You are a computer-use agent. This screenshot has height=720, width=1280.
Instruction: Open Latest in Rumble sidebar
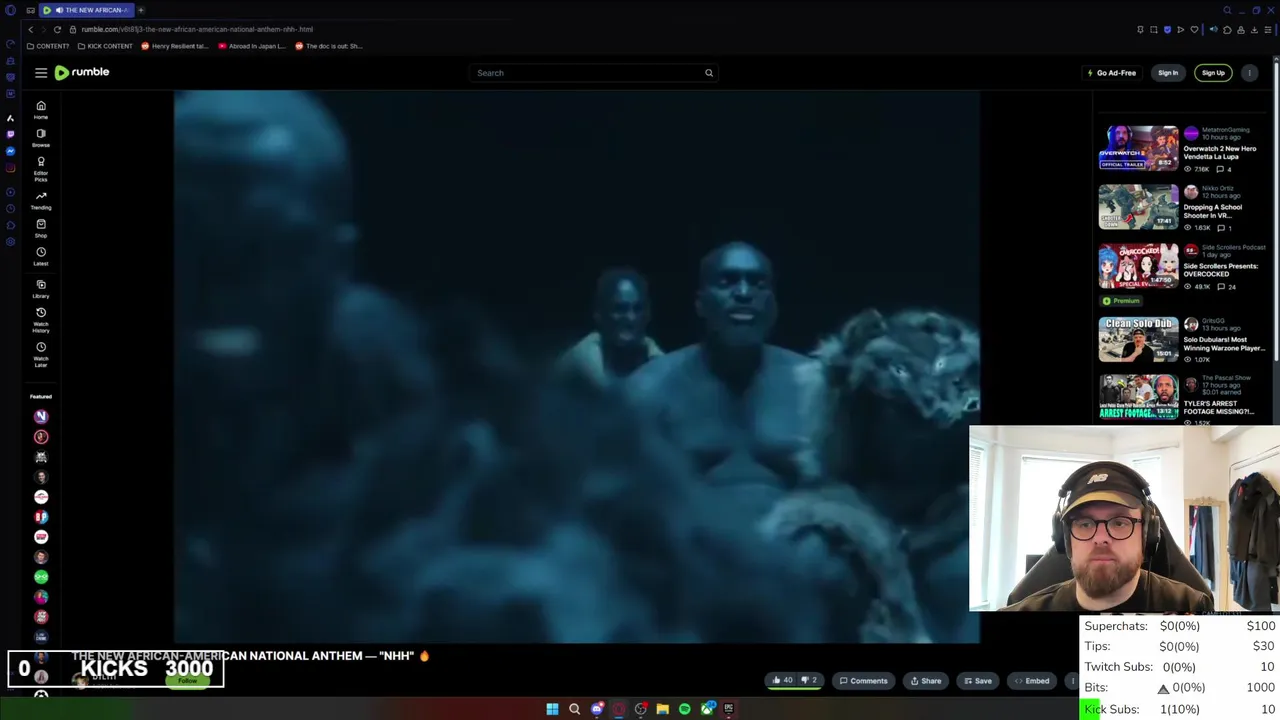[41, 256]
